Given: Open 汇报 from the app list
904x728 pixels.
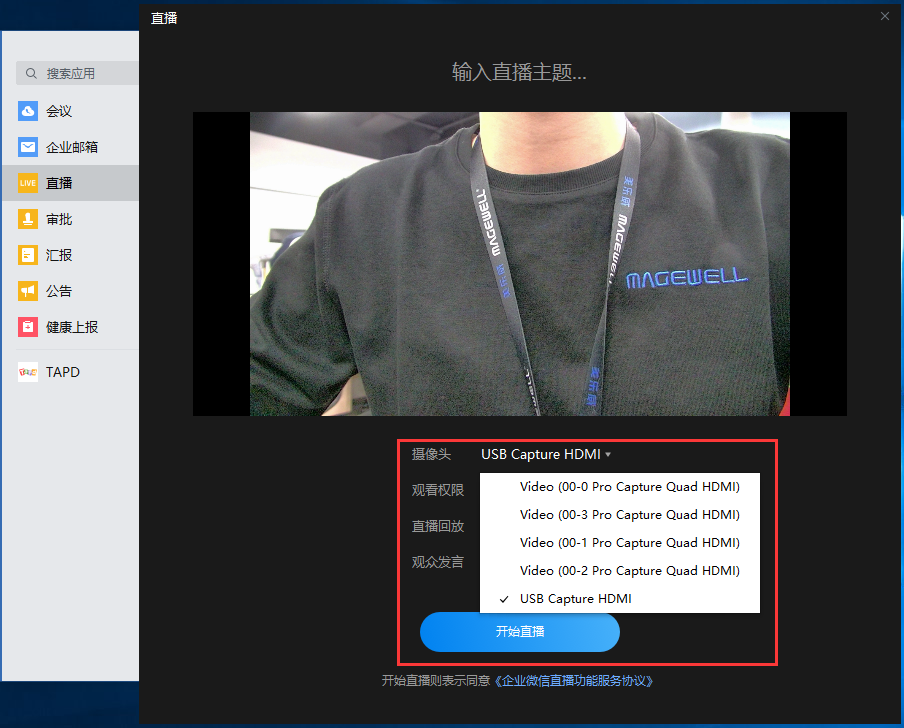Looking at the screenshot, I should 70,255.
